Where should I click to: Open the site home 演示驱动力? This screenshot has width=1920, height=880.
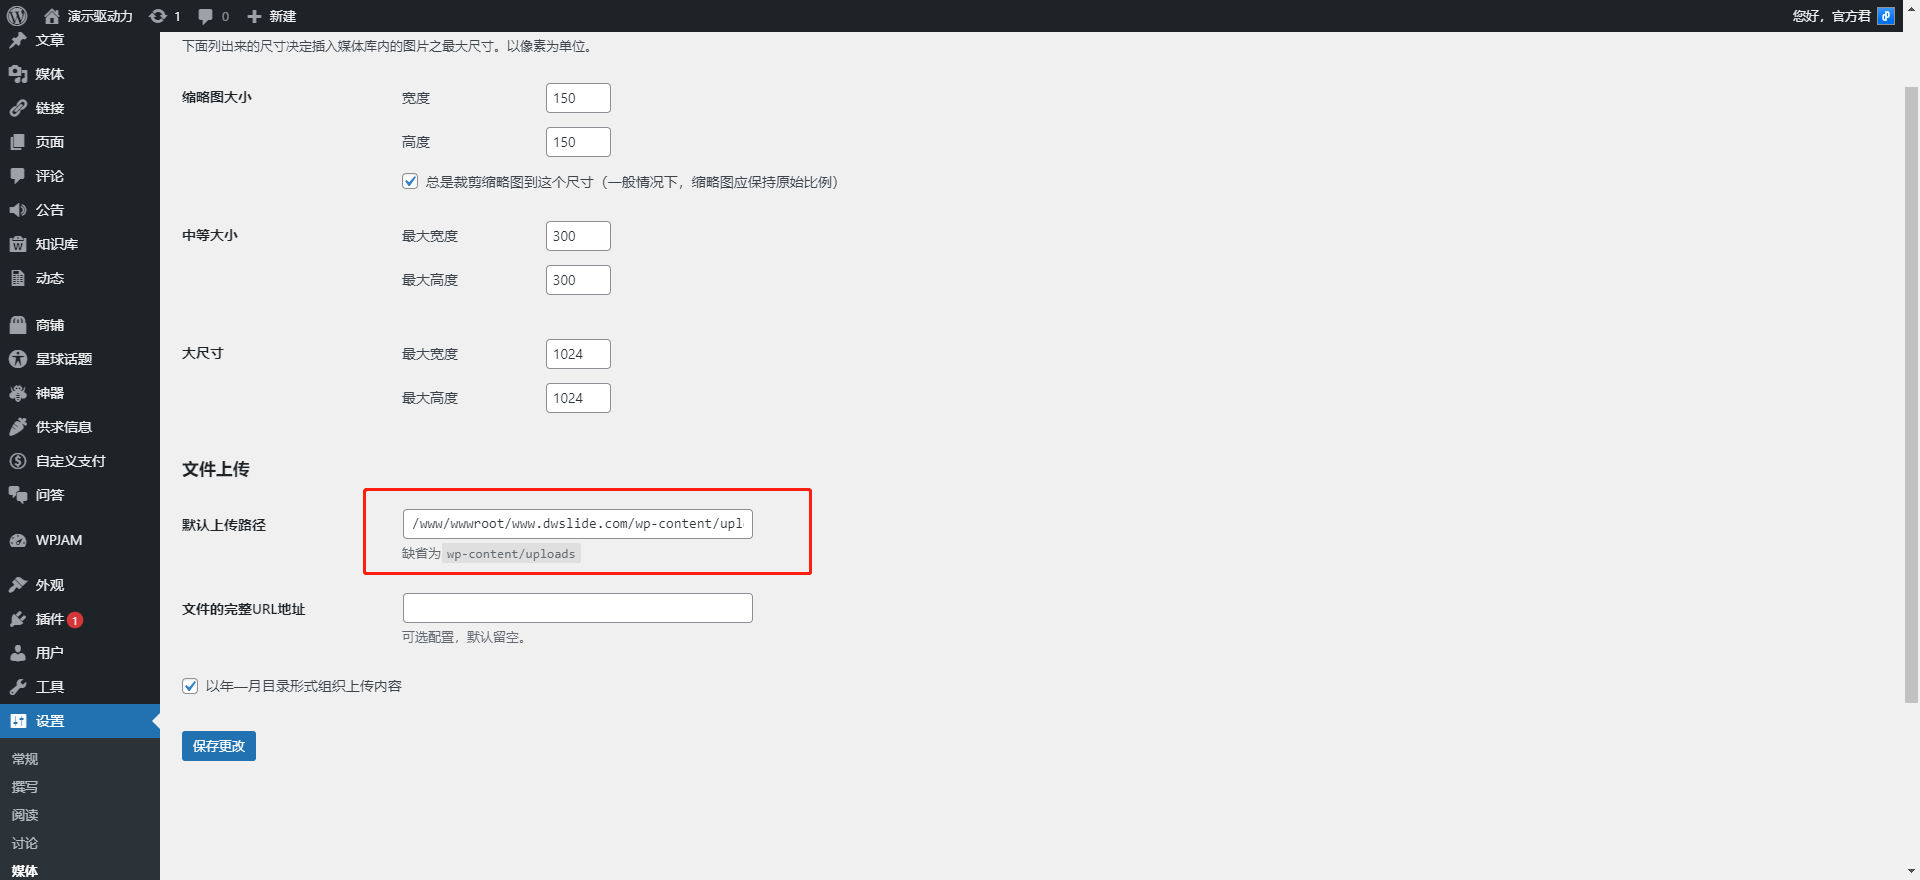(x=88, y=16)
